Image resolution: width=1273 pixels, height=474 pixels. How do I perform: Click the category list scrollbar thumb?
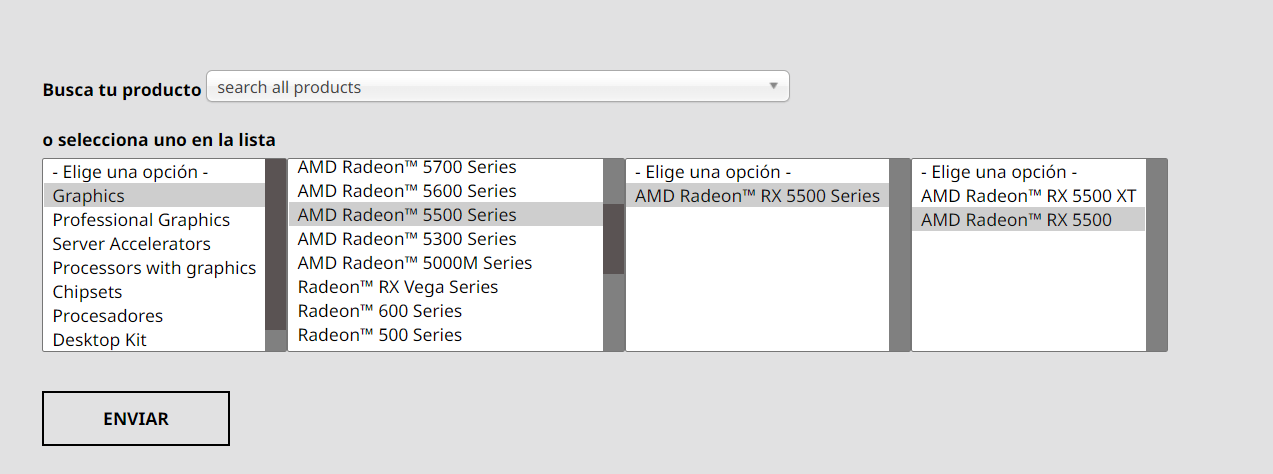(x=275, y=244)
